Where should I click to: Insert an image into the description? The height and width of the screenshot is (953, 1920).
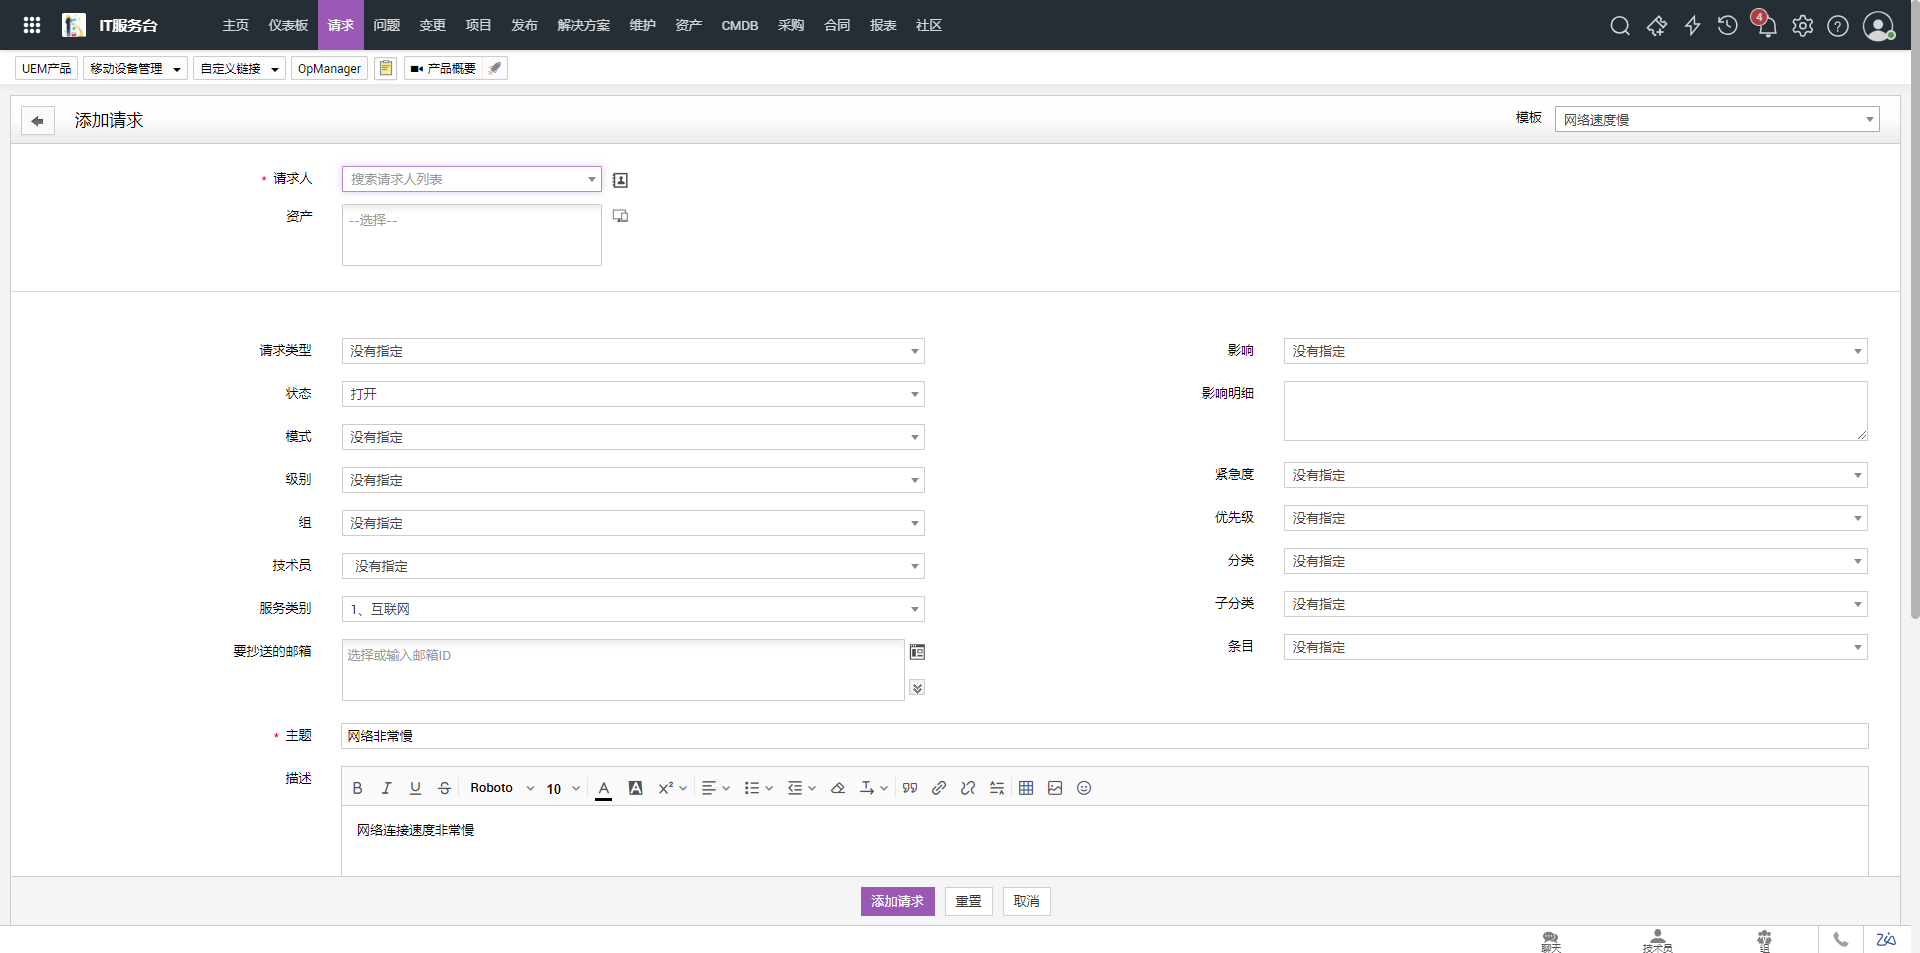tap(1055, 788)
